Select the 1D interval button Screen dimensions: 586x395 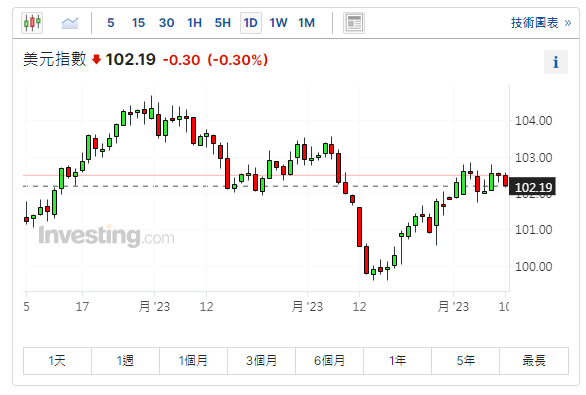click(251, 23)
